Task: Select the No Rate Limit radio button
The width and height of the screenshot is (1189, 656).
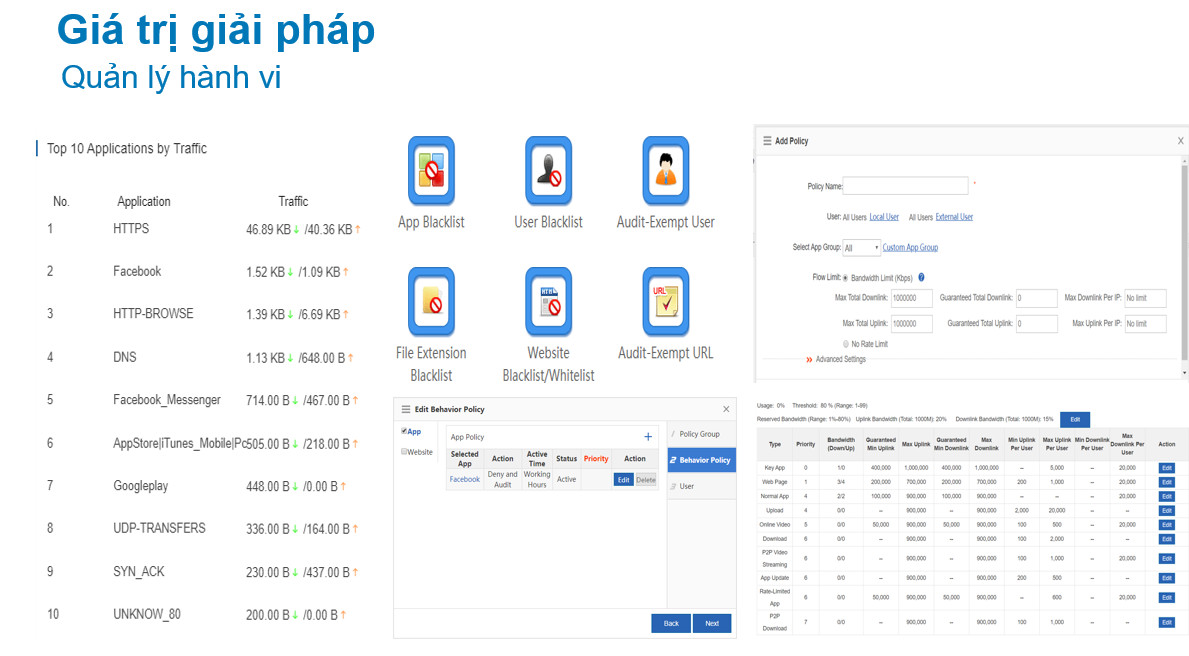Action: tap(845, 344)
